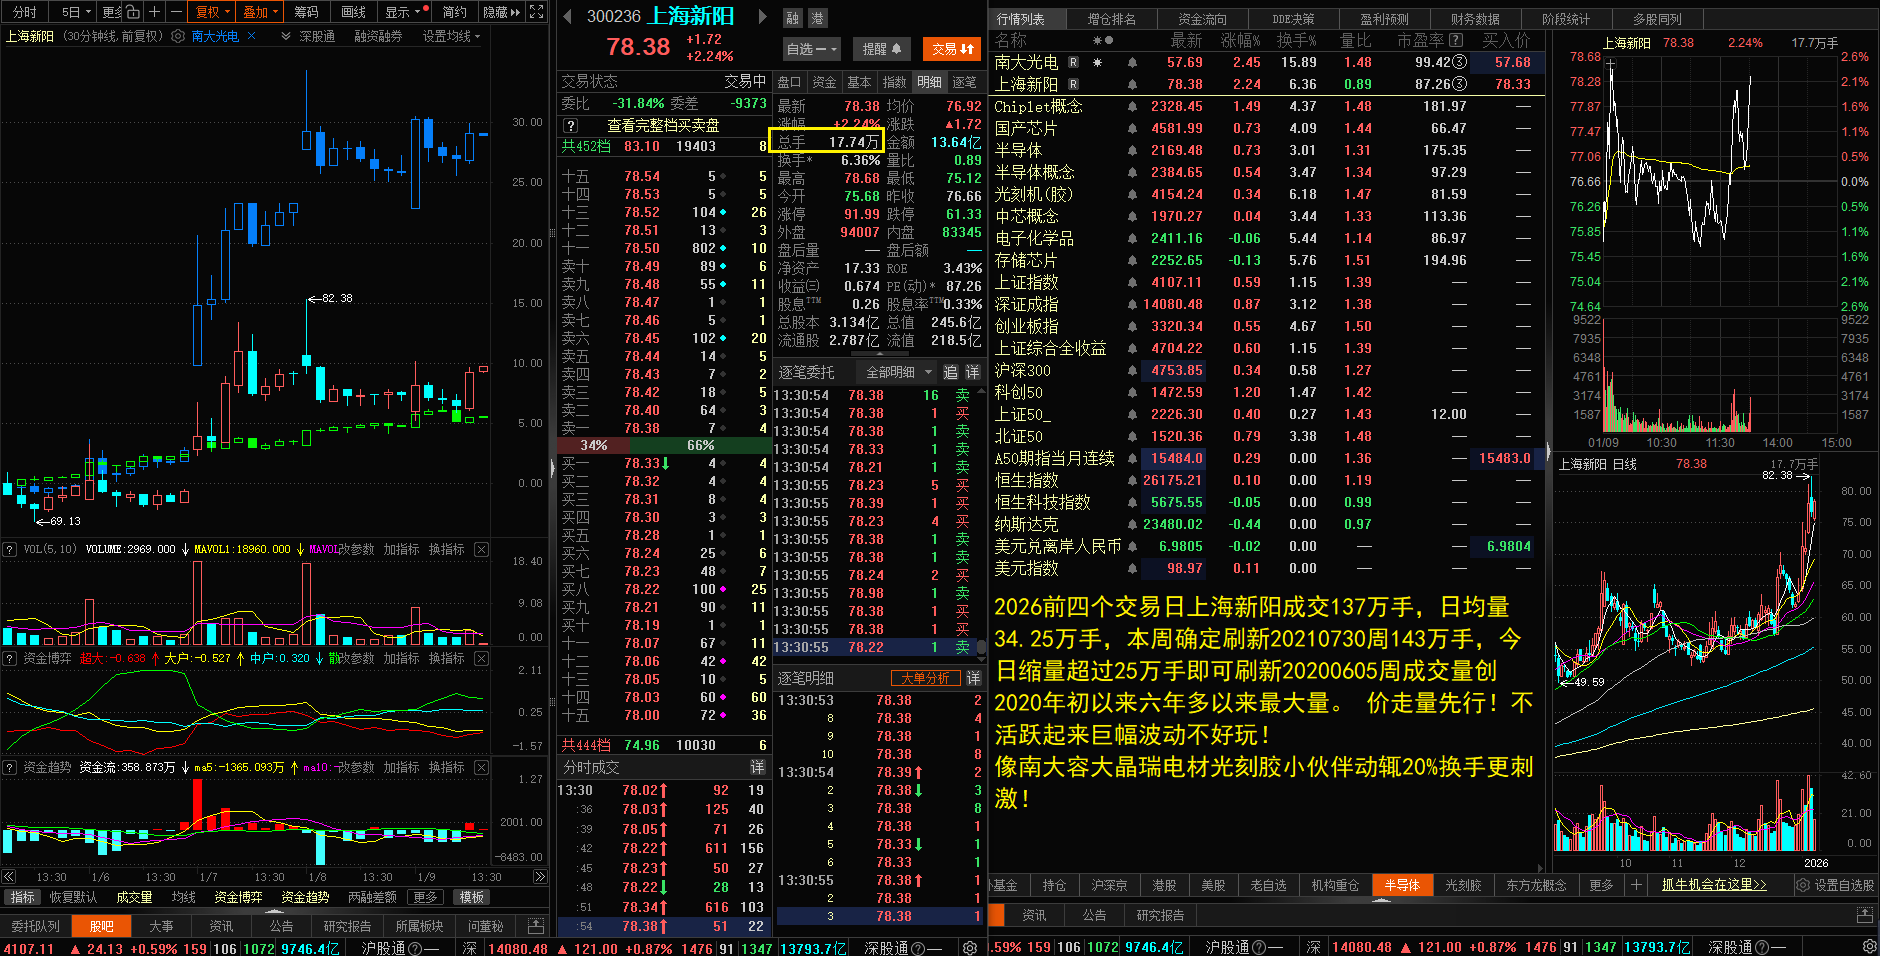Open 抓牛机会在这里>> link

click(x=1714, y=885)
